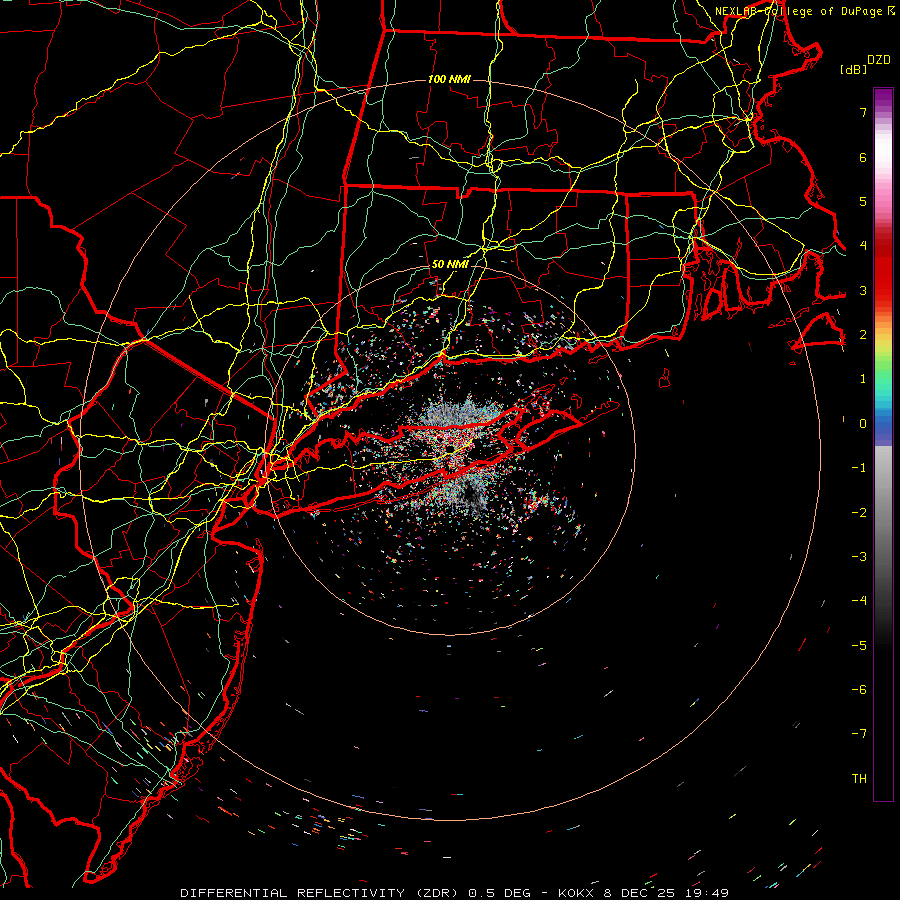900x900 pixels.
Task: Click the "50 NMI" range ring label
Action: [x=450, y=265]
